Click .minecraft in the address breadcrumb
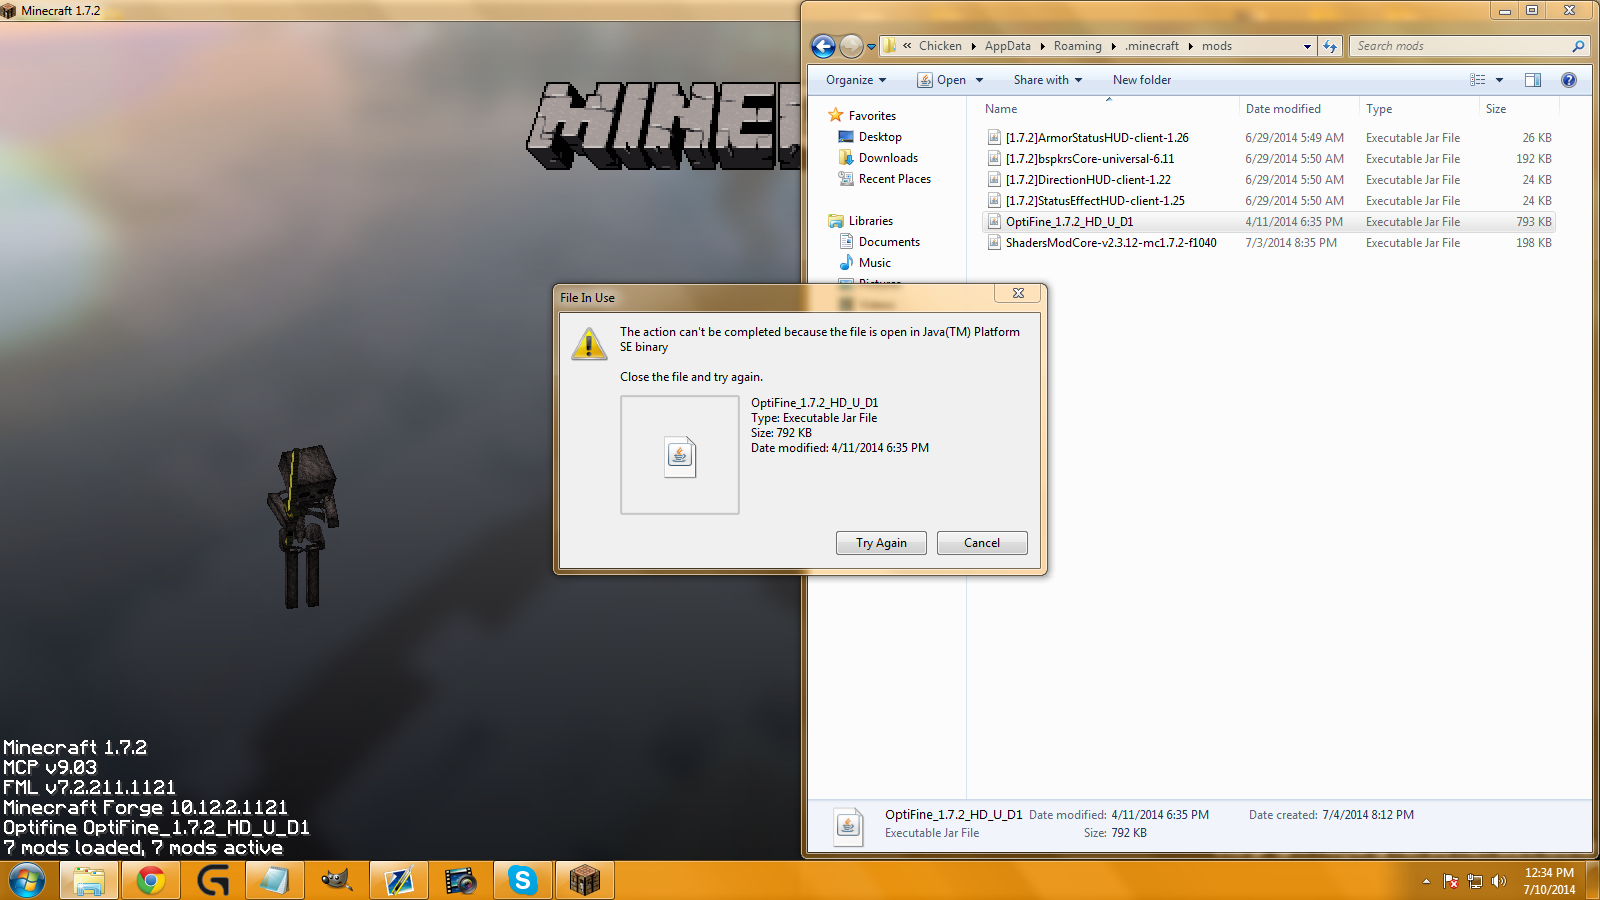The height and width of the screenshot is (900, 1600). [1152, 46]
